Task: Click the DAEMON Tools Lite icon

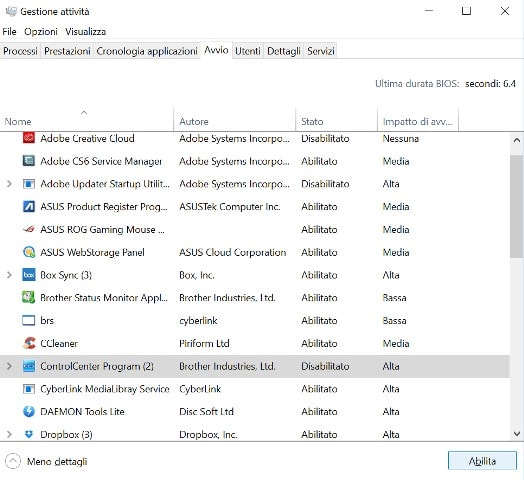Action: [x=29, y=411]
